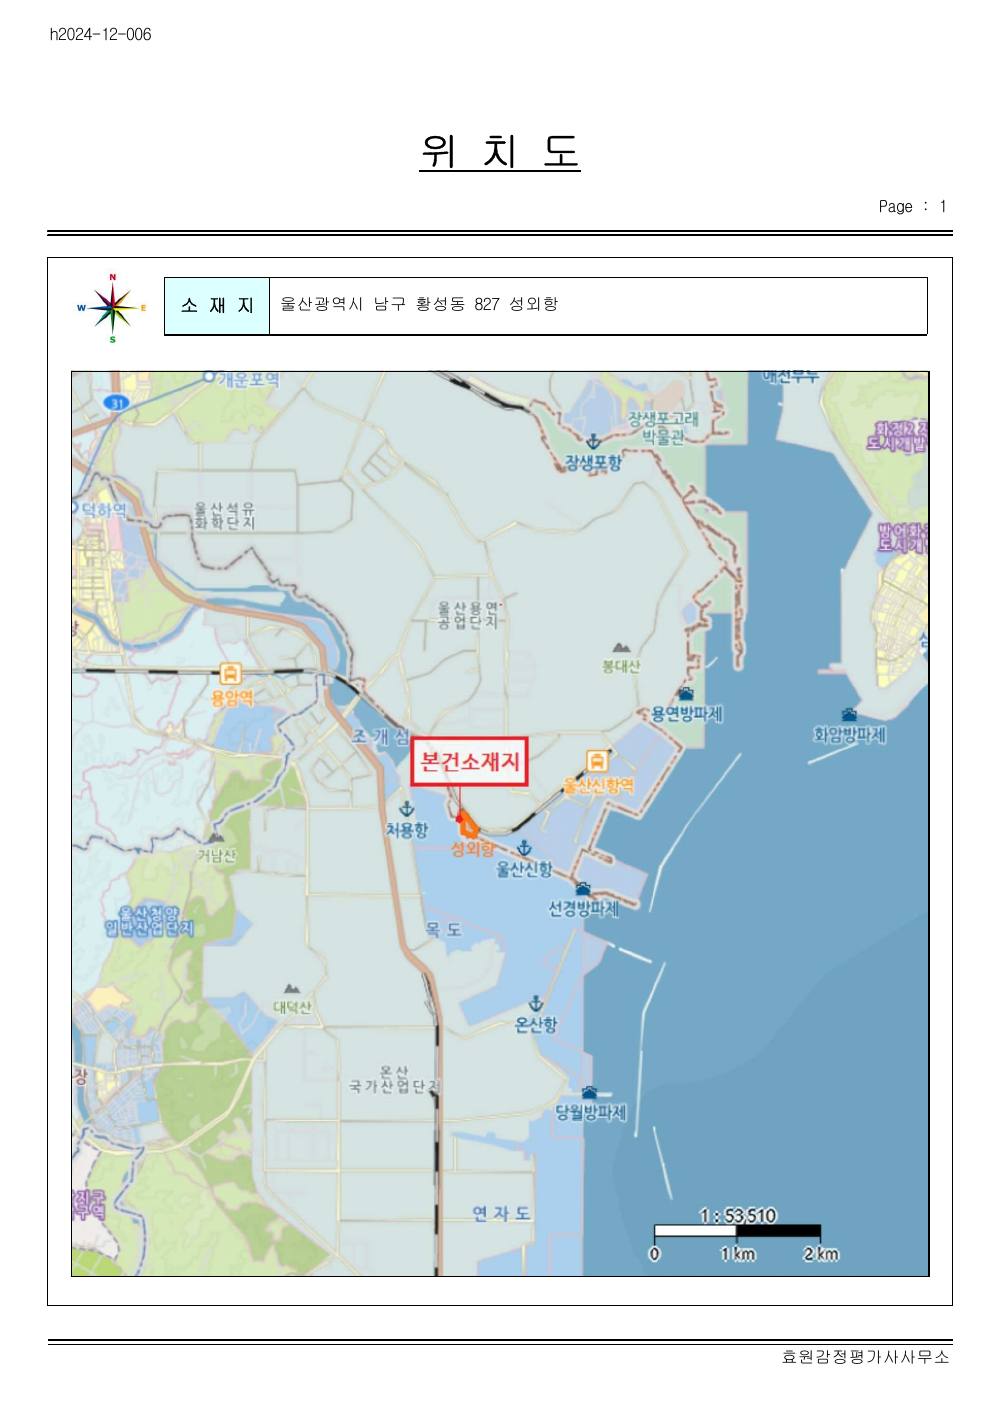Click the 온산국가산업단지 map label

coord(394,1079)
